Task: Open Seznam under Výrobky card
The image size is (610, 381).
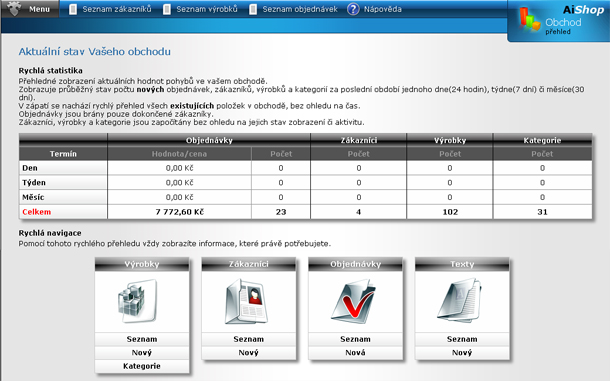Action: click(142, 339)
